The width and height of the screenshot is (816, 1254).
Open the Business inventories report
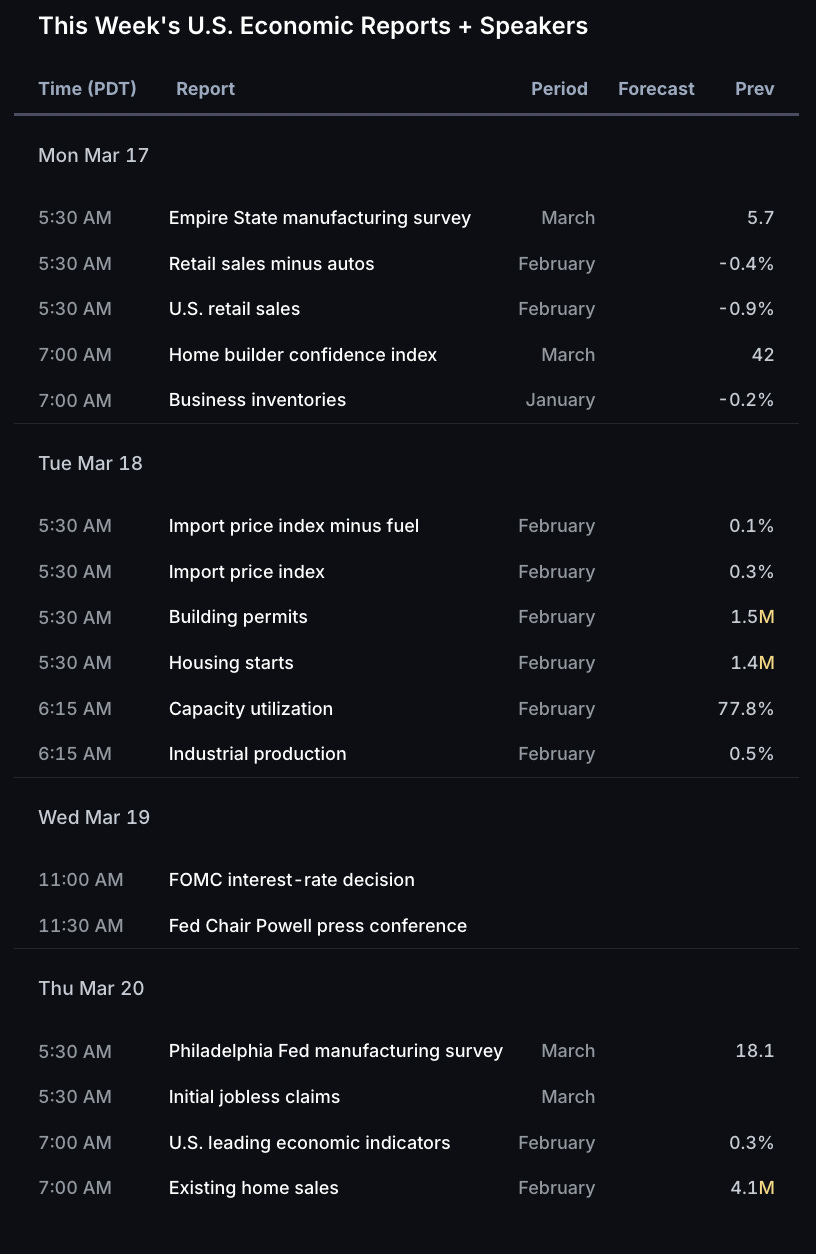tap(257, 400)
